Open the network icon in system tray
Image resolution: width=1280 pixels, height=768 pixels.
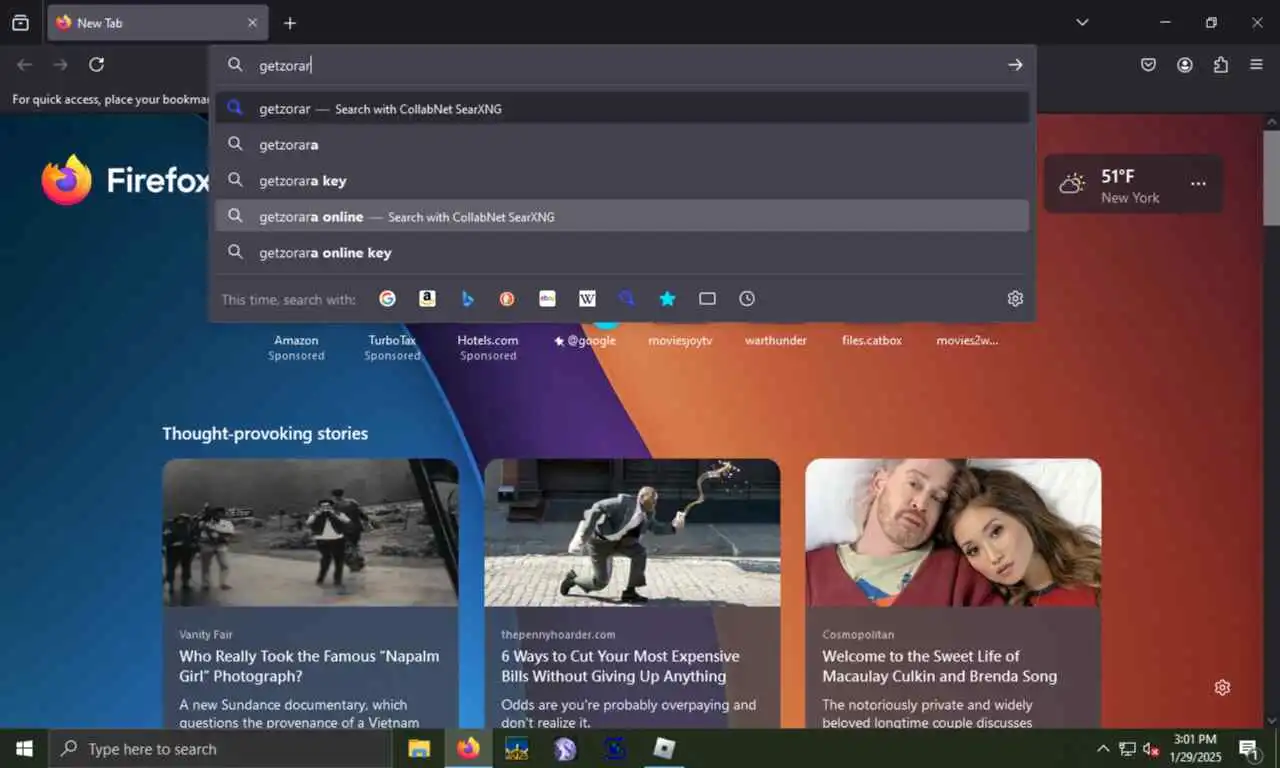1127,748
